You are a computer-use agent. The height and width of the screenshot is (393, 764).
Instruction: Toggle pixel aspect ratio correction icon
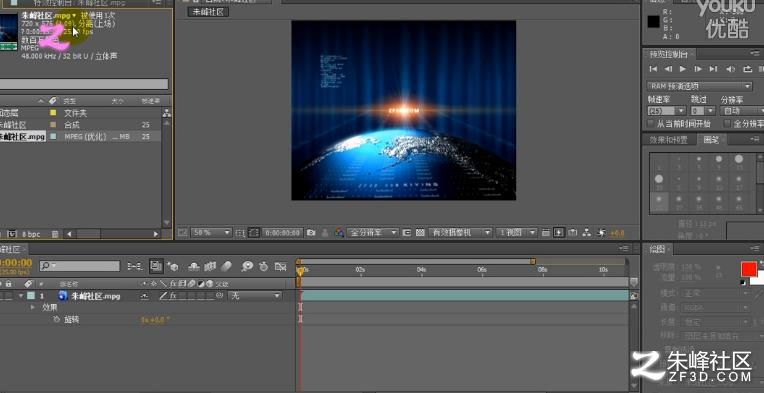pos(546,233)
